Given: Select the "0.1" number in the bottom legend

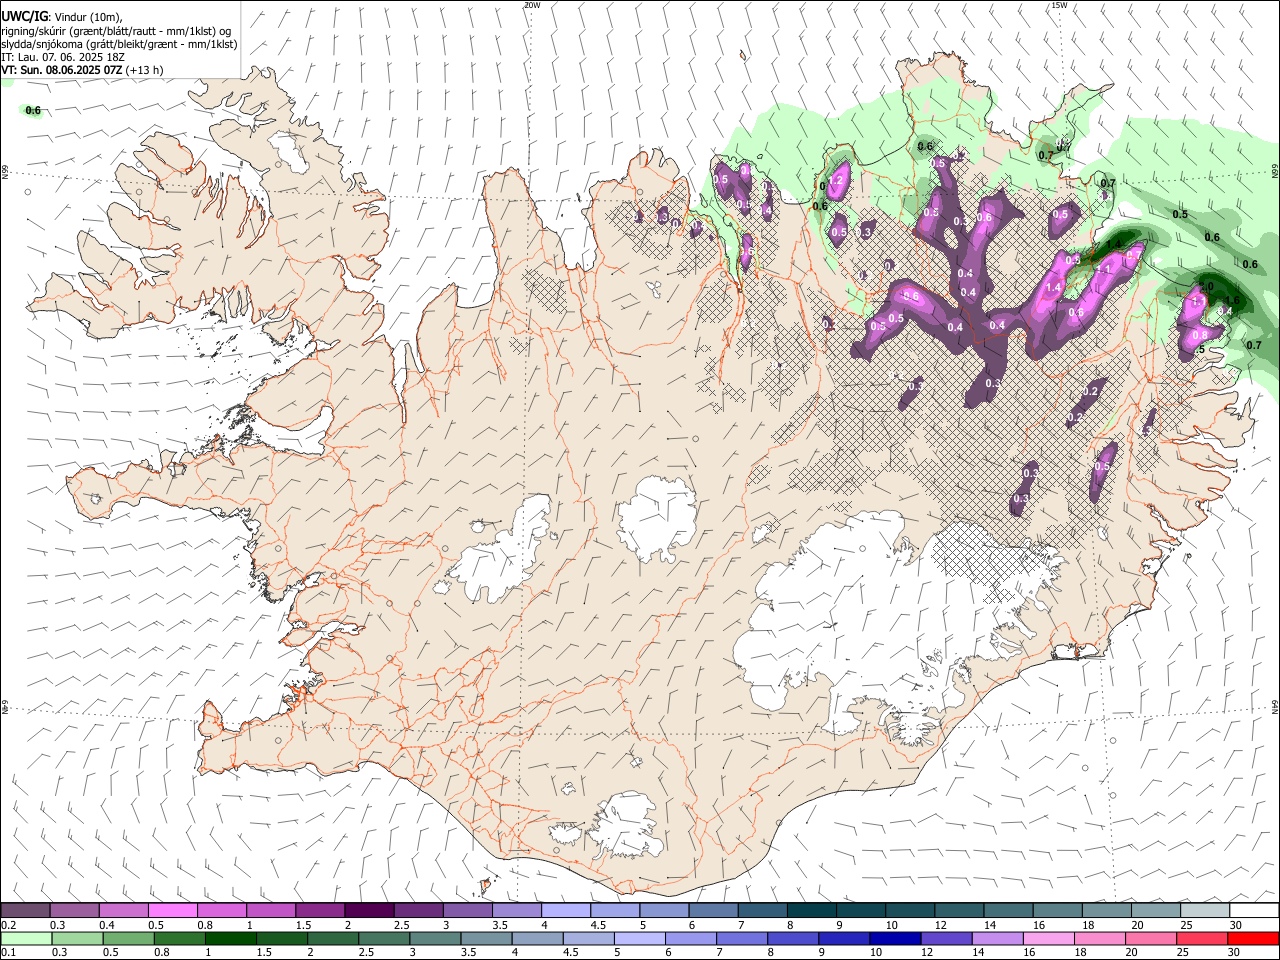Looking at the screenshot, I should coord(9,954).
